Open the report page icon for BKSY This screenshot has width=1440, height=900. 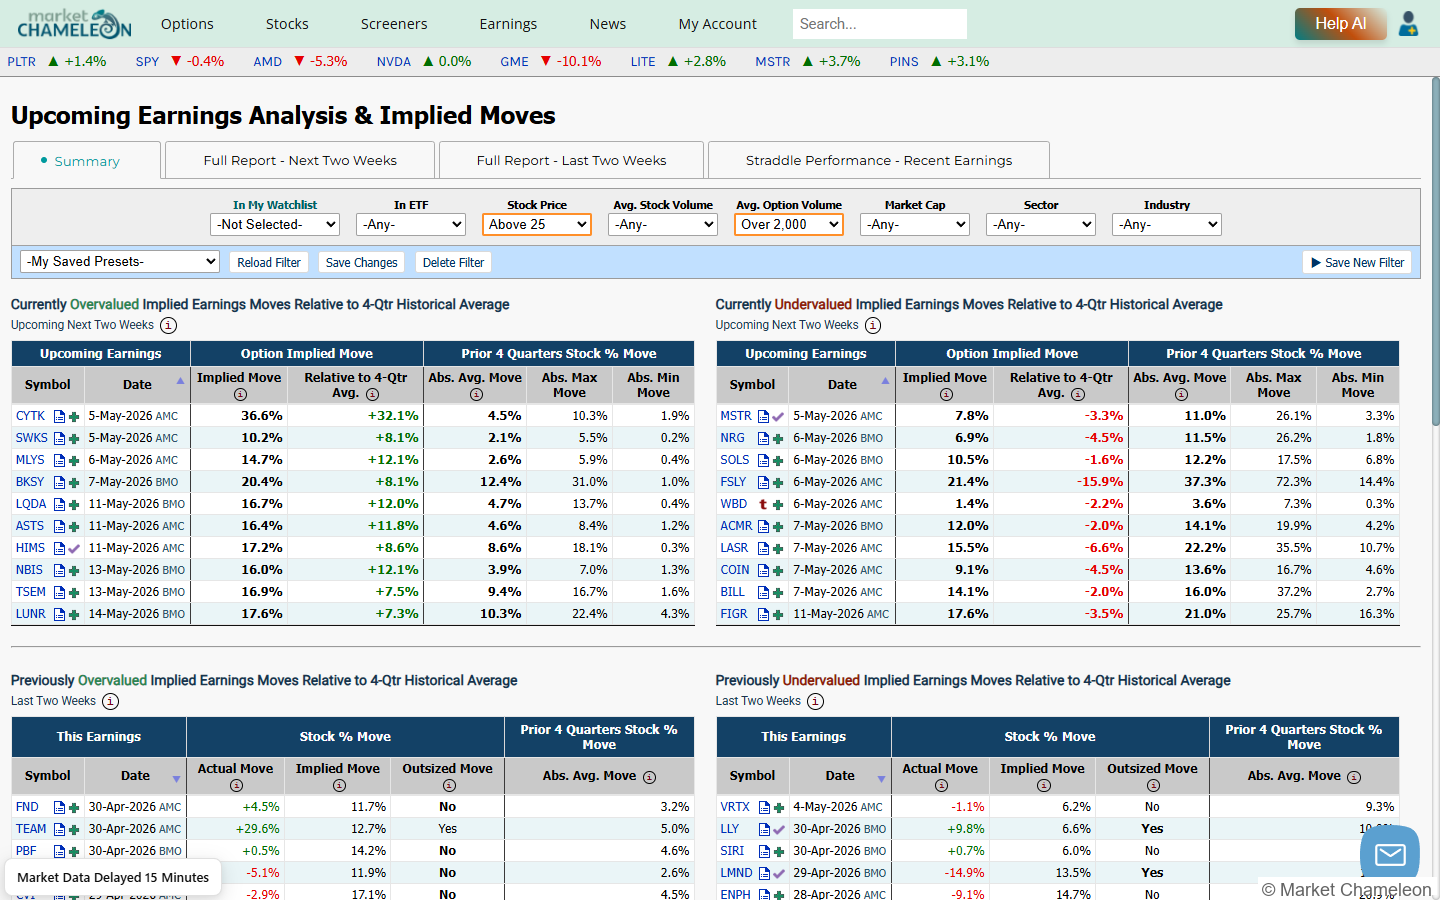(60, 482)
